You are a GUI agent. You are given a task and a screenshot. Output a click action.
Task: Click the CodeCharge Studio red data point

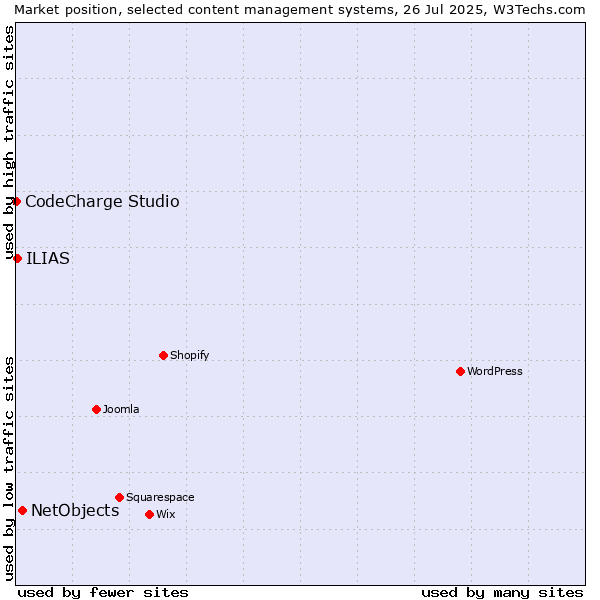(16, 202)
